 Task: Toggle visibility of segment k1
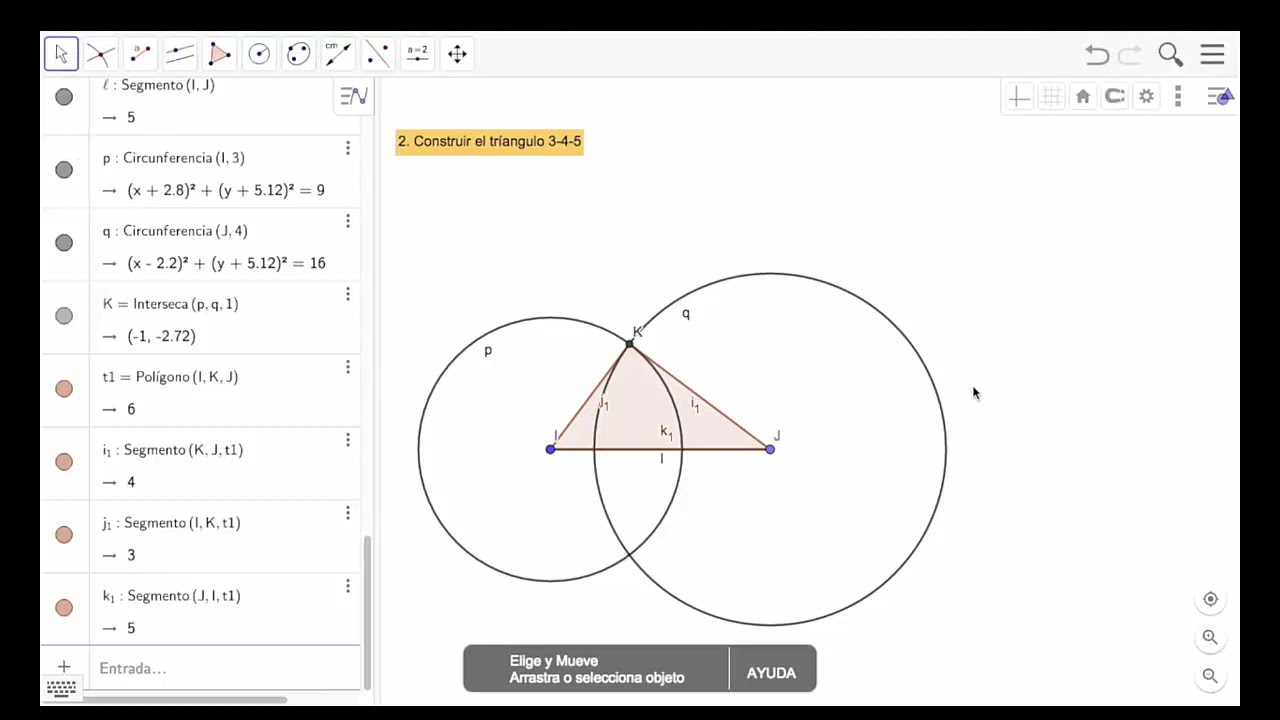pyautogui.click(x=64, y=608)
